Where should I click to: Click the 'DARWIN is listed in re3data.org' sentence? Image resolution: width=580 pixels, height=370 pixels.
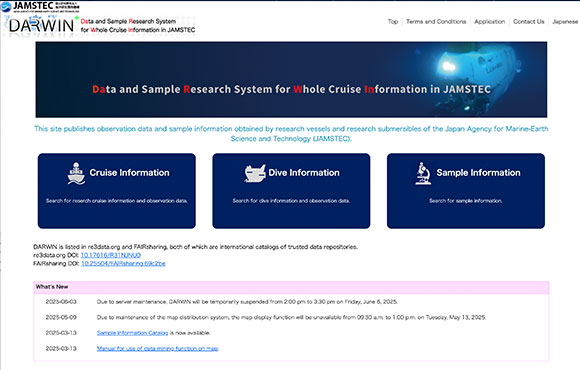pyautogui.click(x=195, y=247)
